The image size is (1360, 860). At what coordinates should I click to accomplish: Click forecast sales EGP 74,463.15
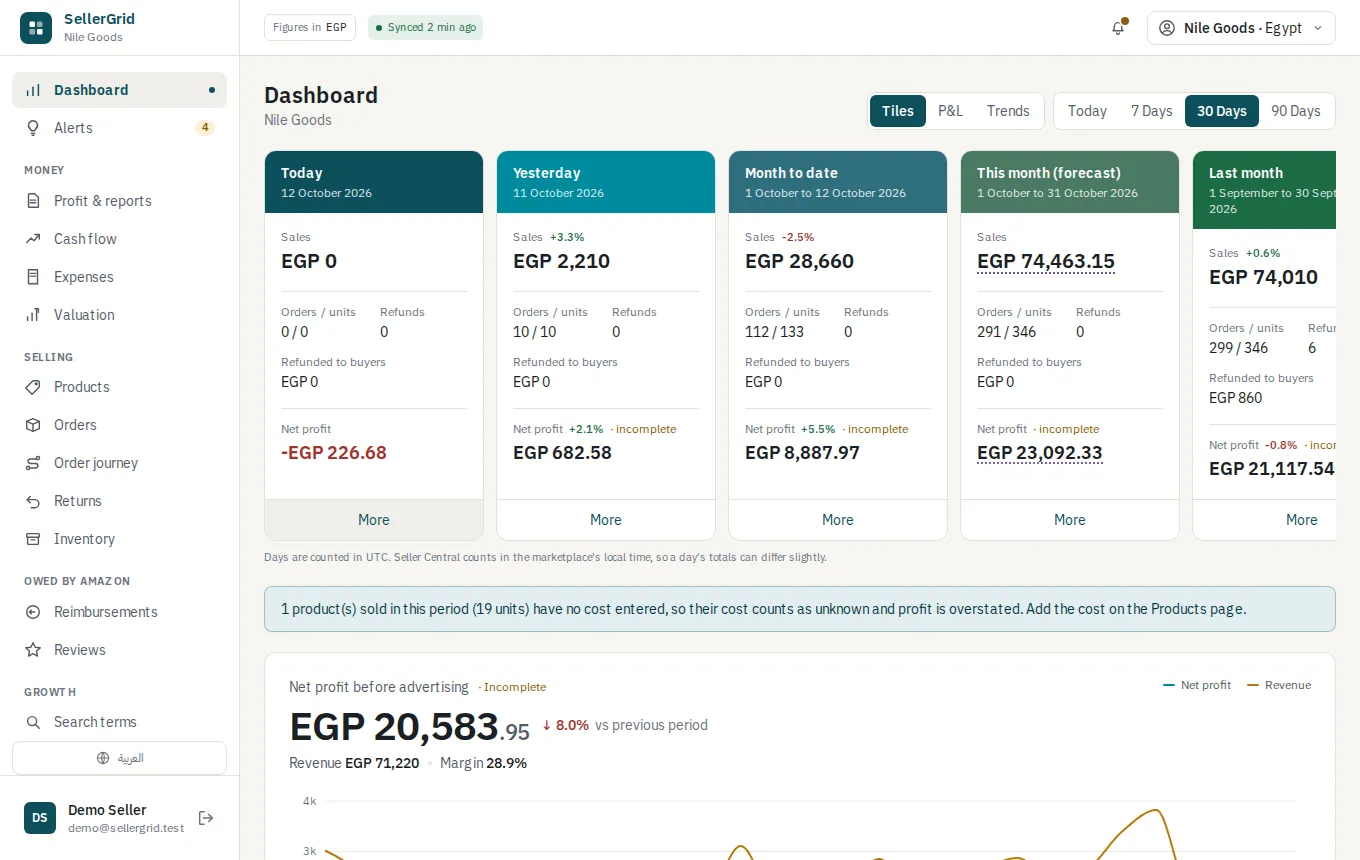click(x=1046, y=262)
